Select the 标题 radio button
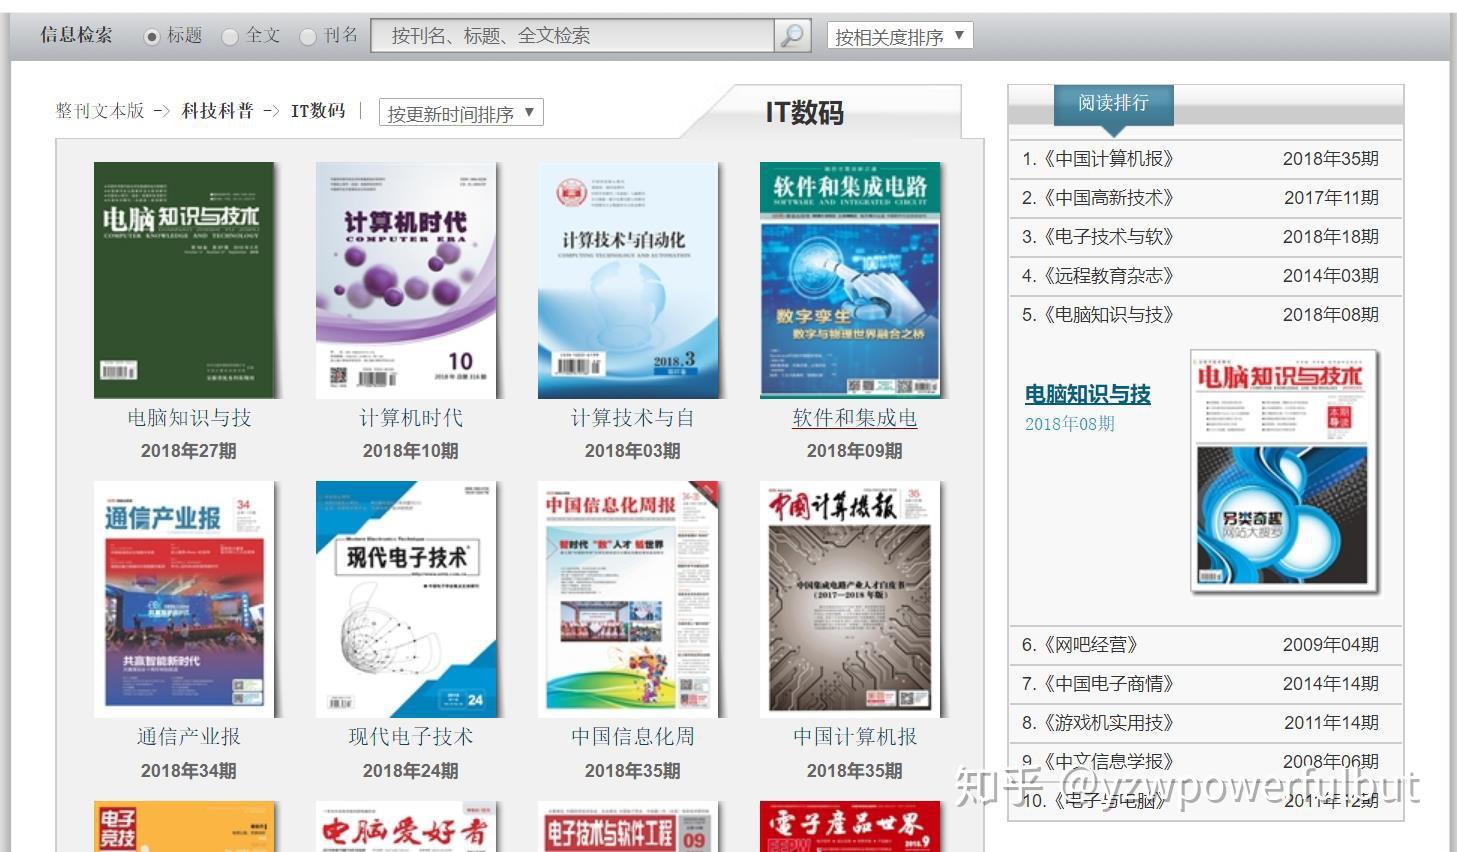This screenshot has height=852, width=1457. pos(152,37)
